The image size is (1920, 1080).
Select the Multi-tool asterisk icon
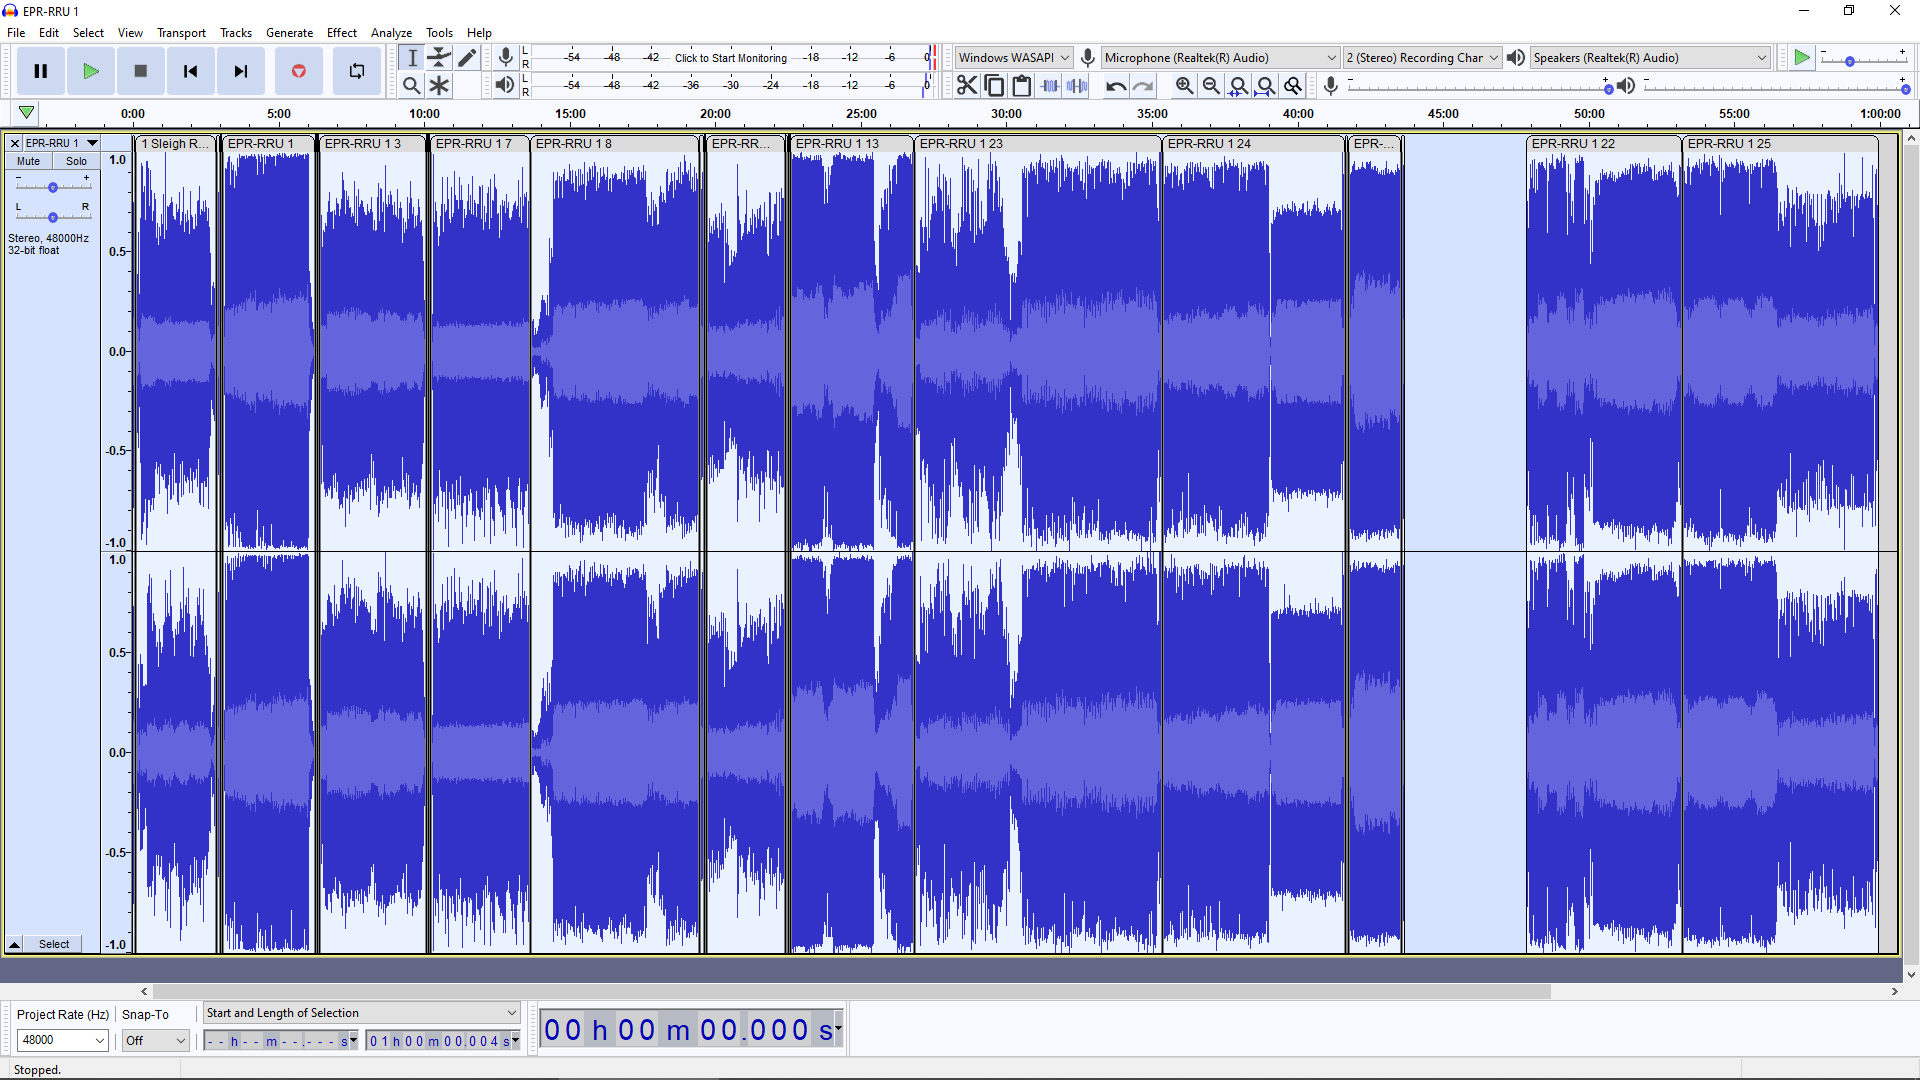(439, 86)
